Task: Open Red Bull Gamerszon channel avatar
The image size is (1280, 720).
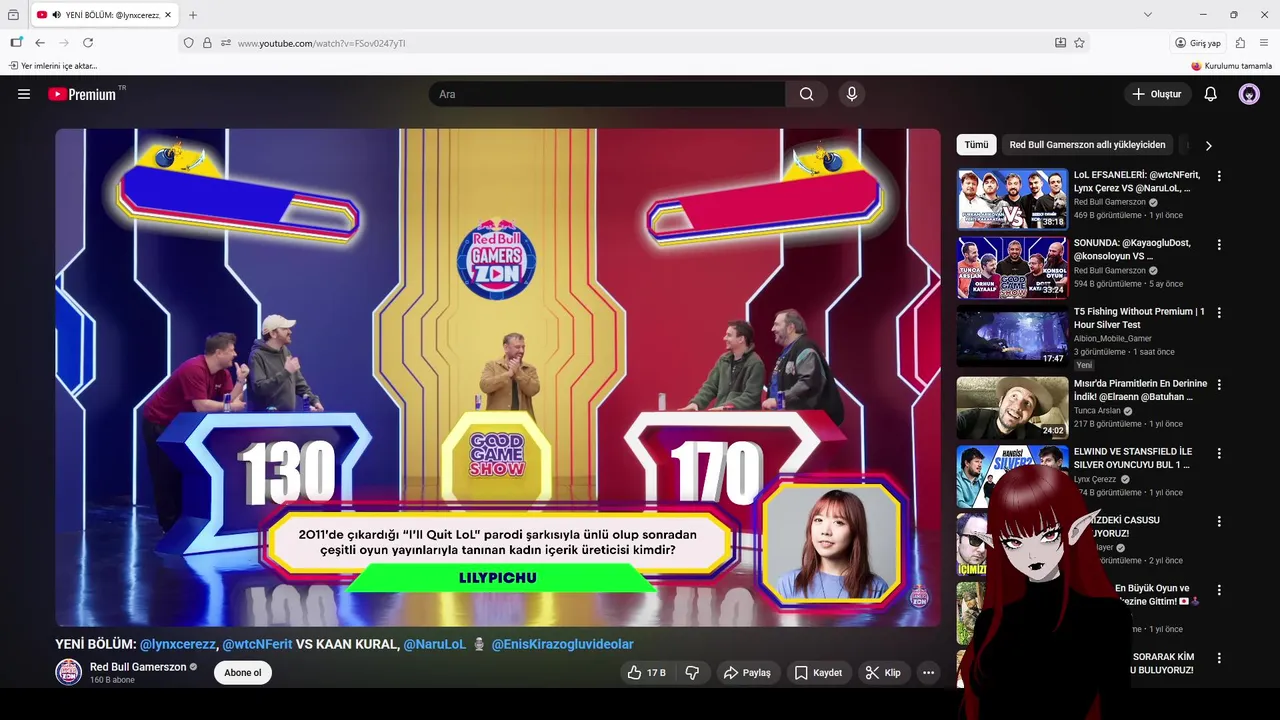Action: [68, 672]
